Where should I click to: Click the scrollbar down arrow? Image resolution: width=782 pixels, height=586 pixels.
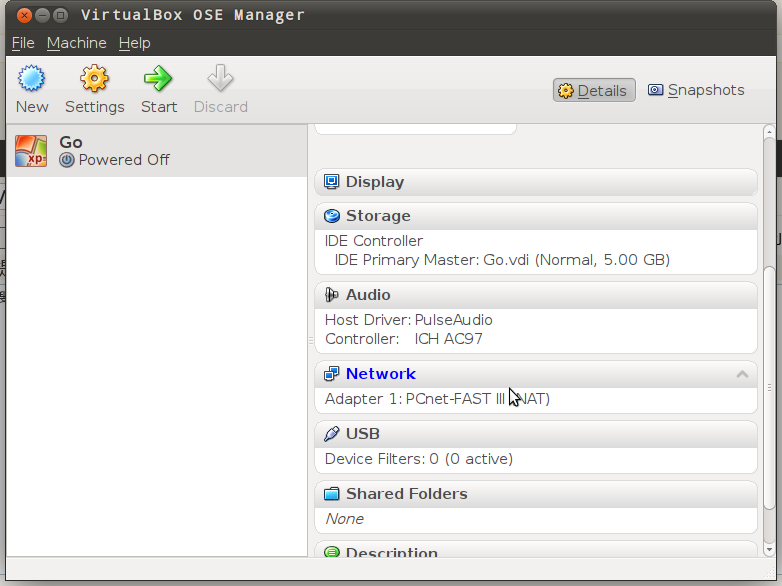[770, 550]
